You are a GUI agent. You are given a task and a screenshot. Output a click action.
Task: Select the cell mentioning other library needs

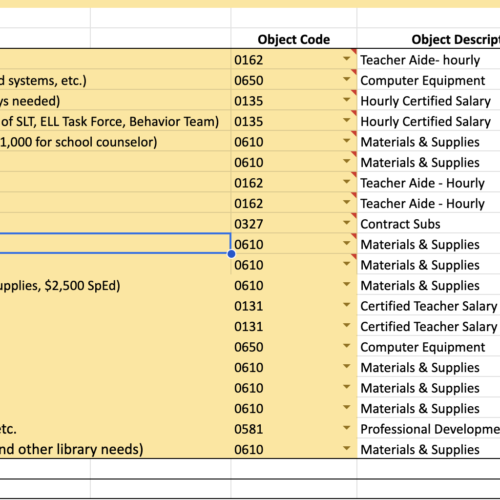pyautogui.click(x=115, y=449)
